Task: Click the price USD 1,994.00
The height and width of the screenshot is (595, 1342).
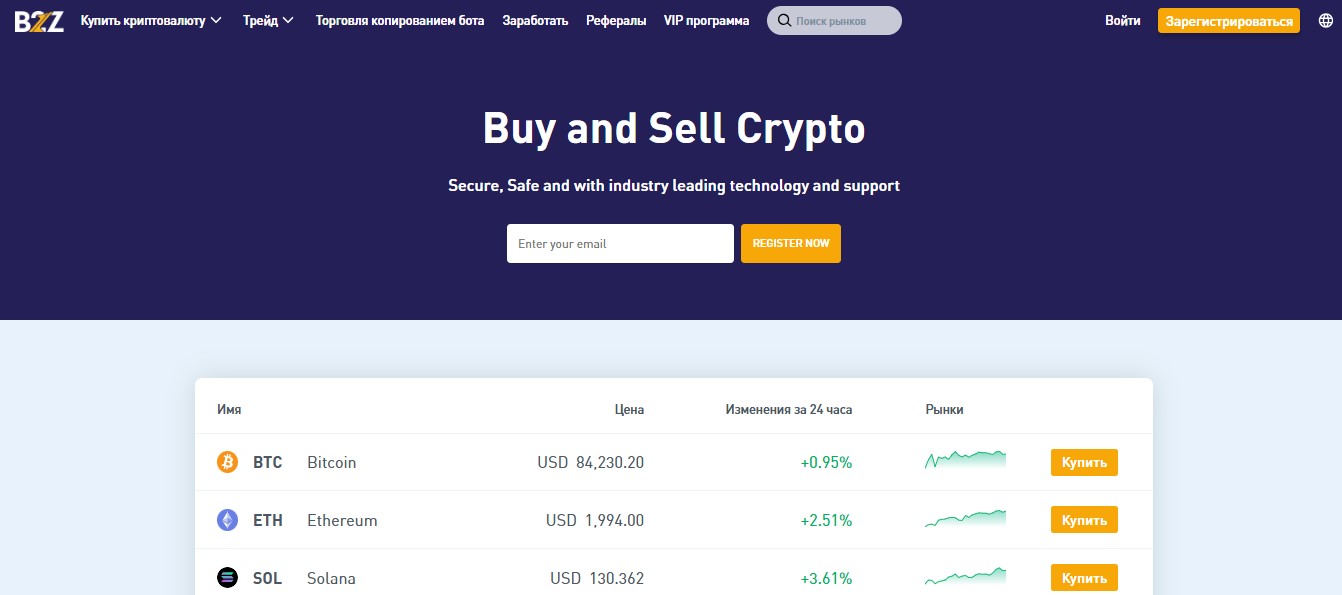Action: point(595,520)
